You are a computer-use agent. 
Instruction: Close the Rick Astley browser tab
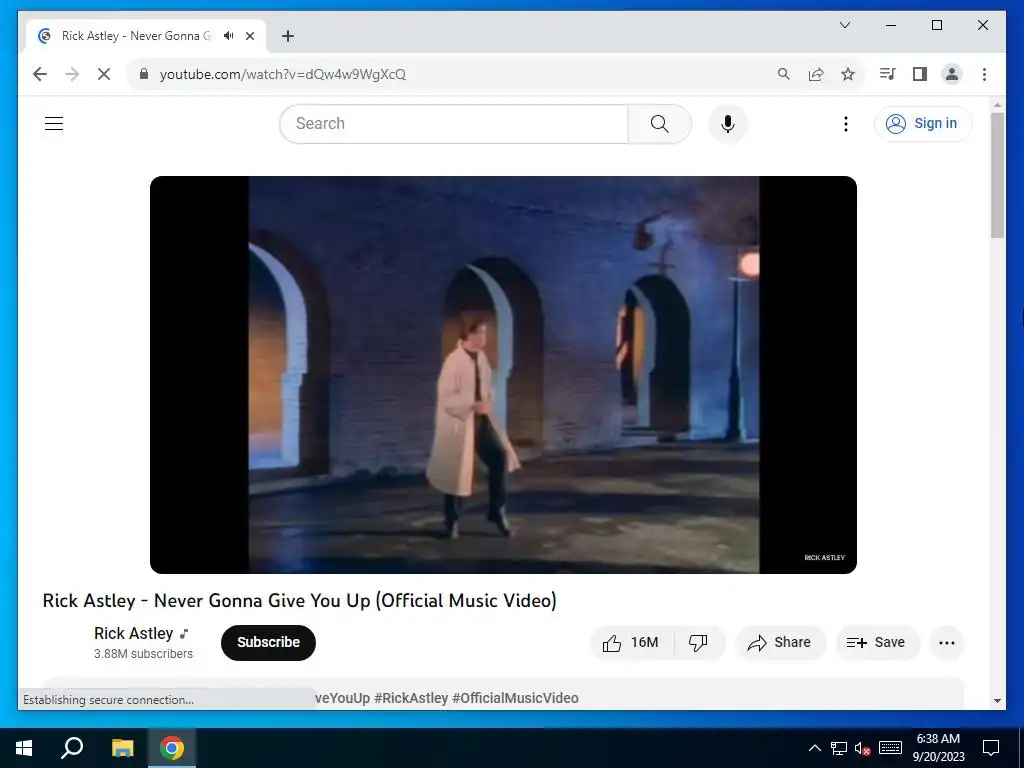pyautogui.click(x=249, y=36)
